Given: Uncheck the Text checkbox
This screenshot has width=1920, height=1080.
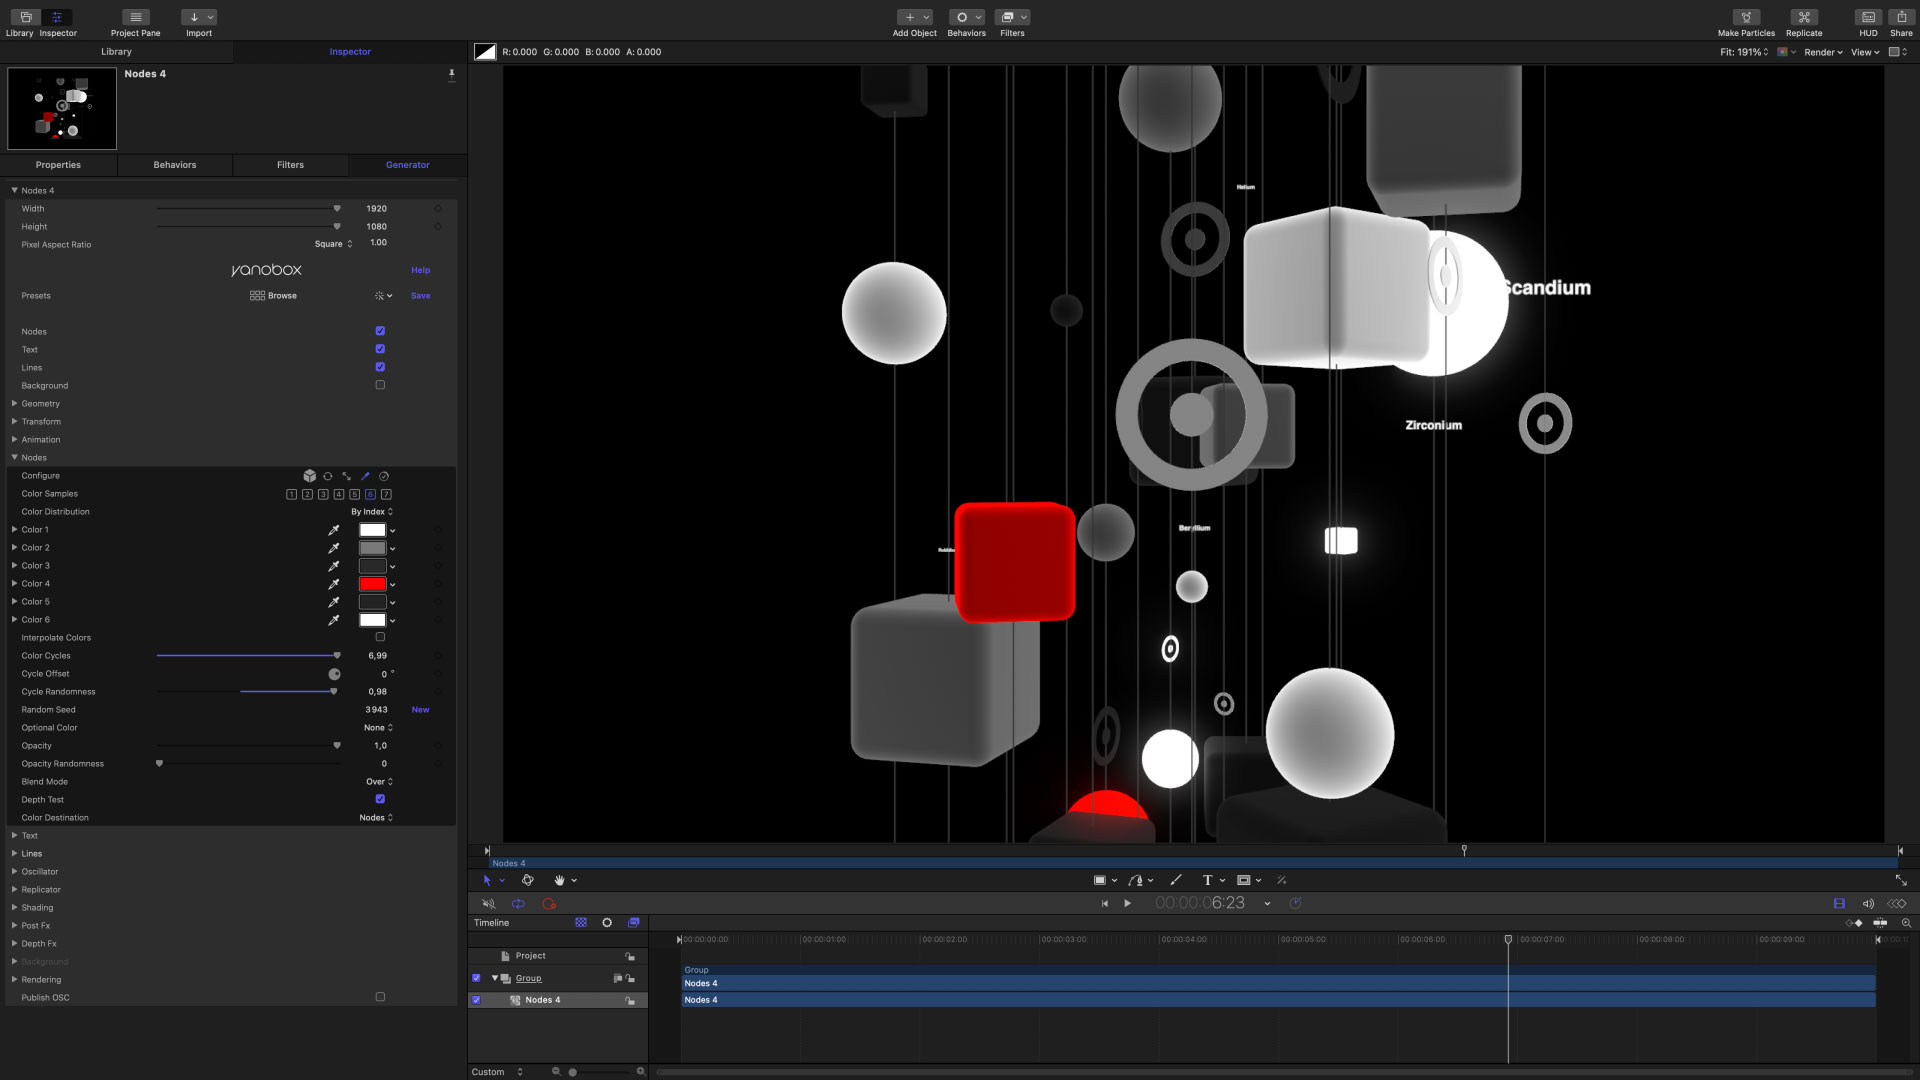Looking at the screenshot, I should (380, 349).
